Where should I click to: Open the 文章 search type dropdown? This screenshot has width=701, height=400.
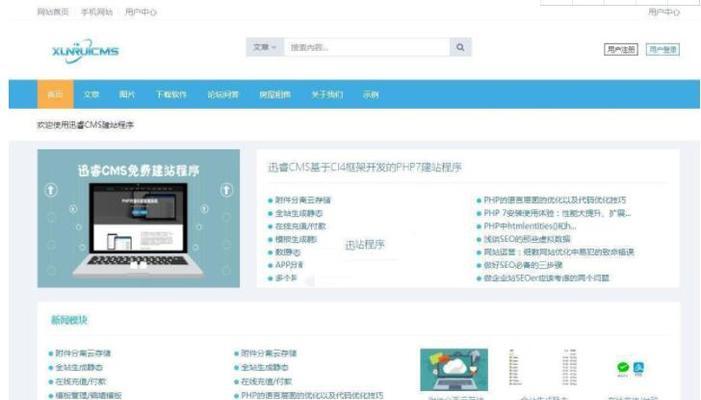click(265, 47)
